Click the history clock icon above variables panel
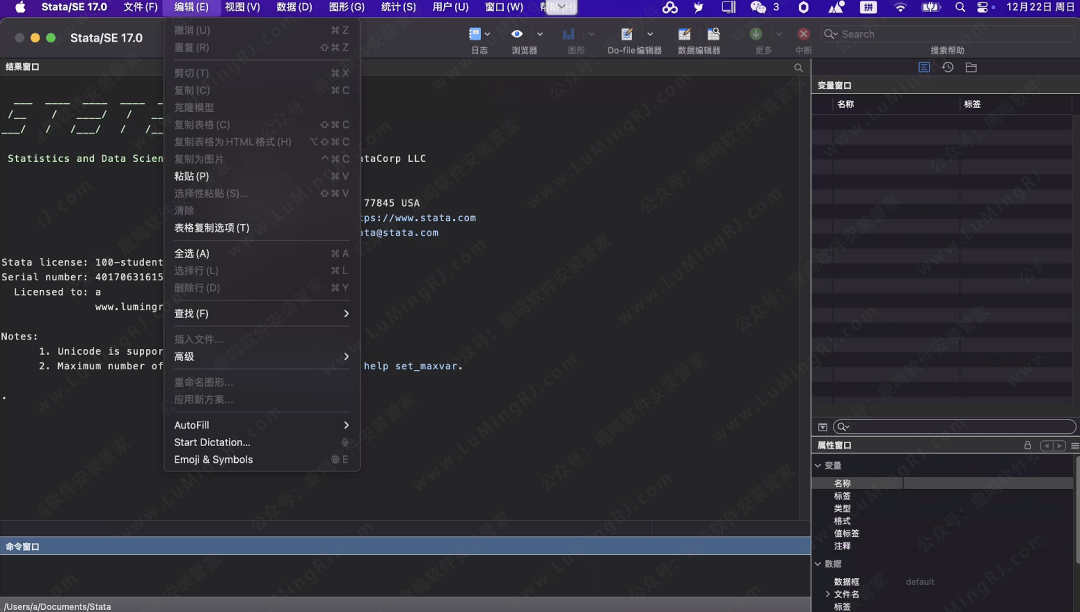The height and width of the screenshot is (612, 1080). [x=947, y=67]
